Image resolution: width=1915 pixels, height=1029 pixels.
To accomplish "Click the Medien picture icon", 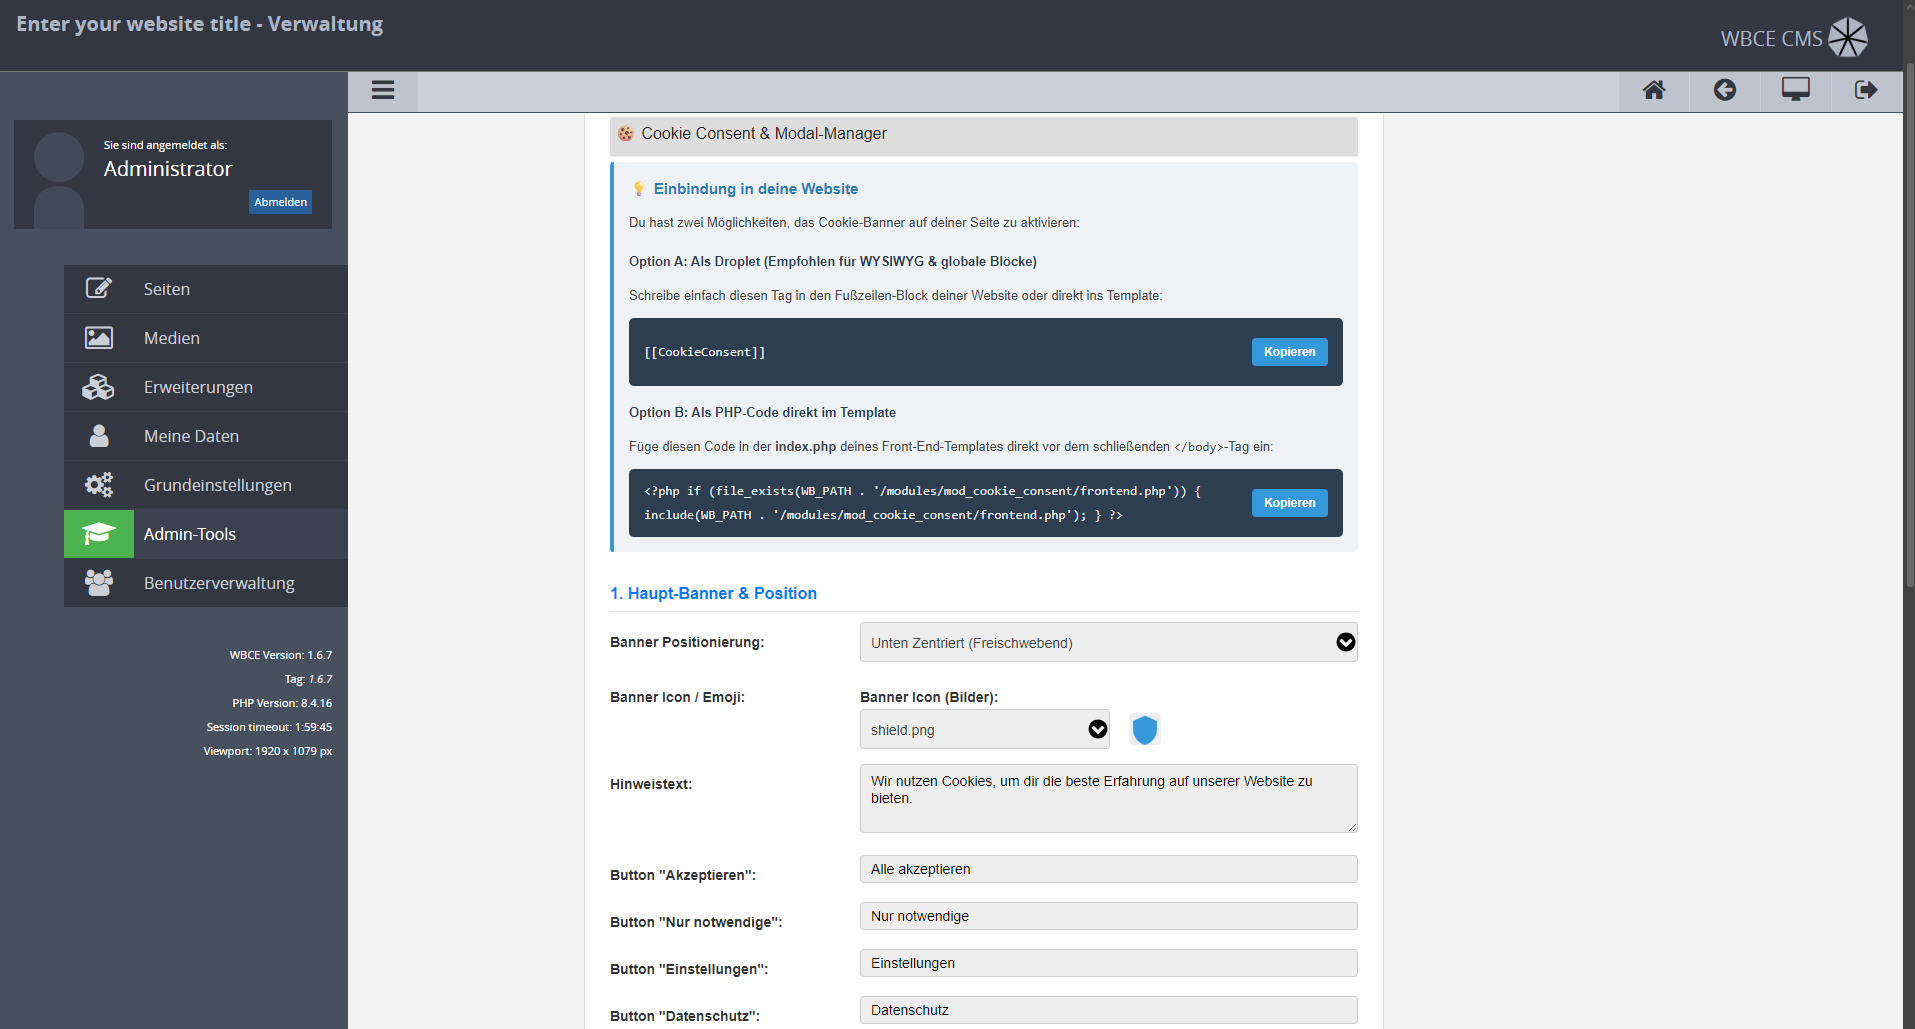I will point(99,338).
